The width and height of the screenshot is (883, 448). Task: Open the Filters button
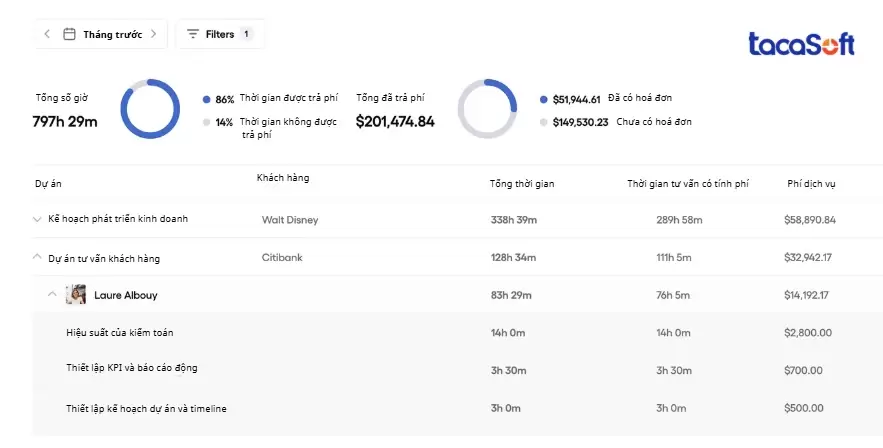coord(220,34)
